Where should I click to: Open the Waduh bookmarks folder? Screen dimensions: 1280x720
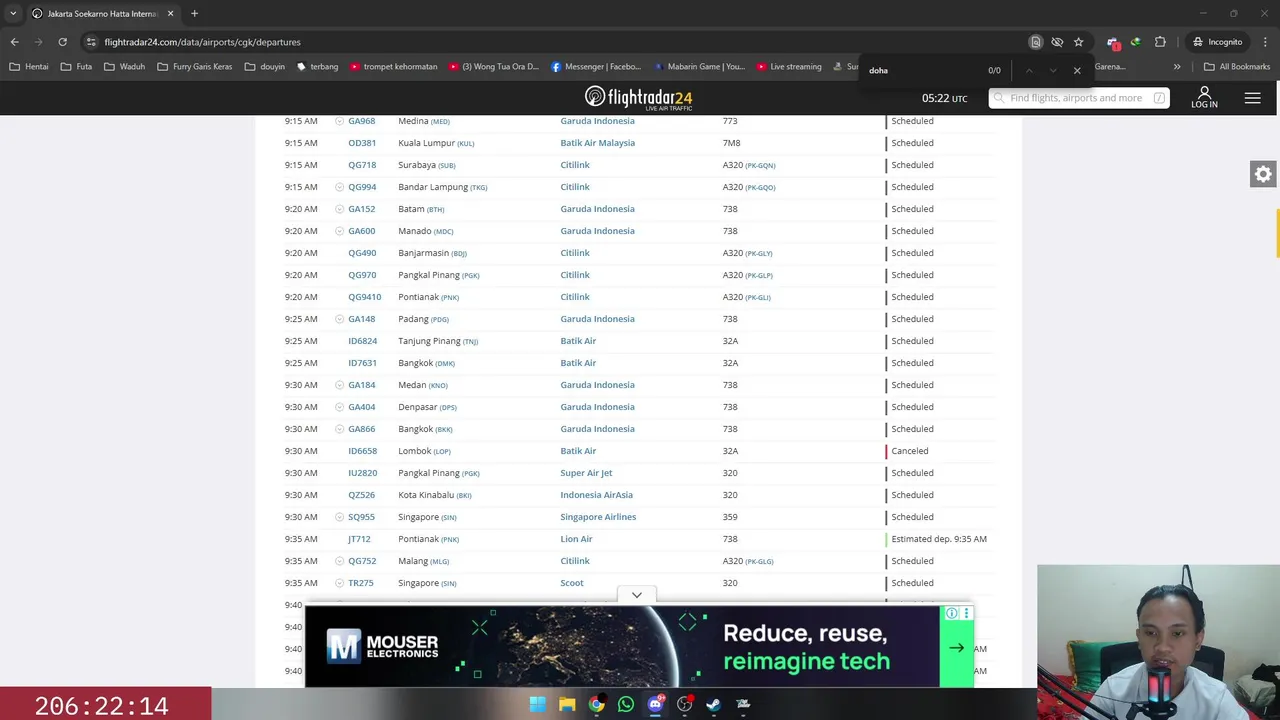[x=124, y=67]
